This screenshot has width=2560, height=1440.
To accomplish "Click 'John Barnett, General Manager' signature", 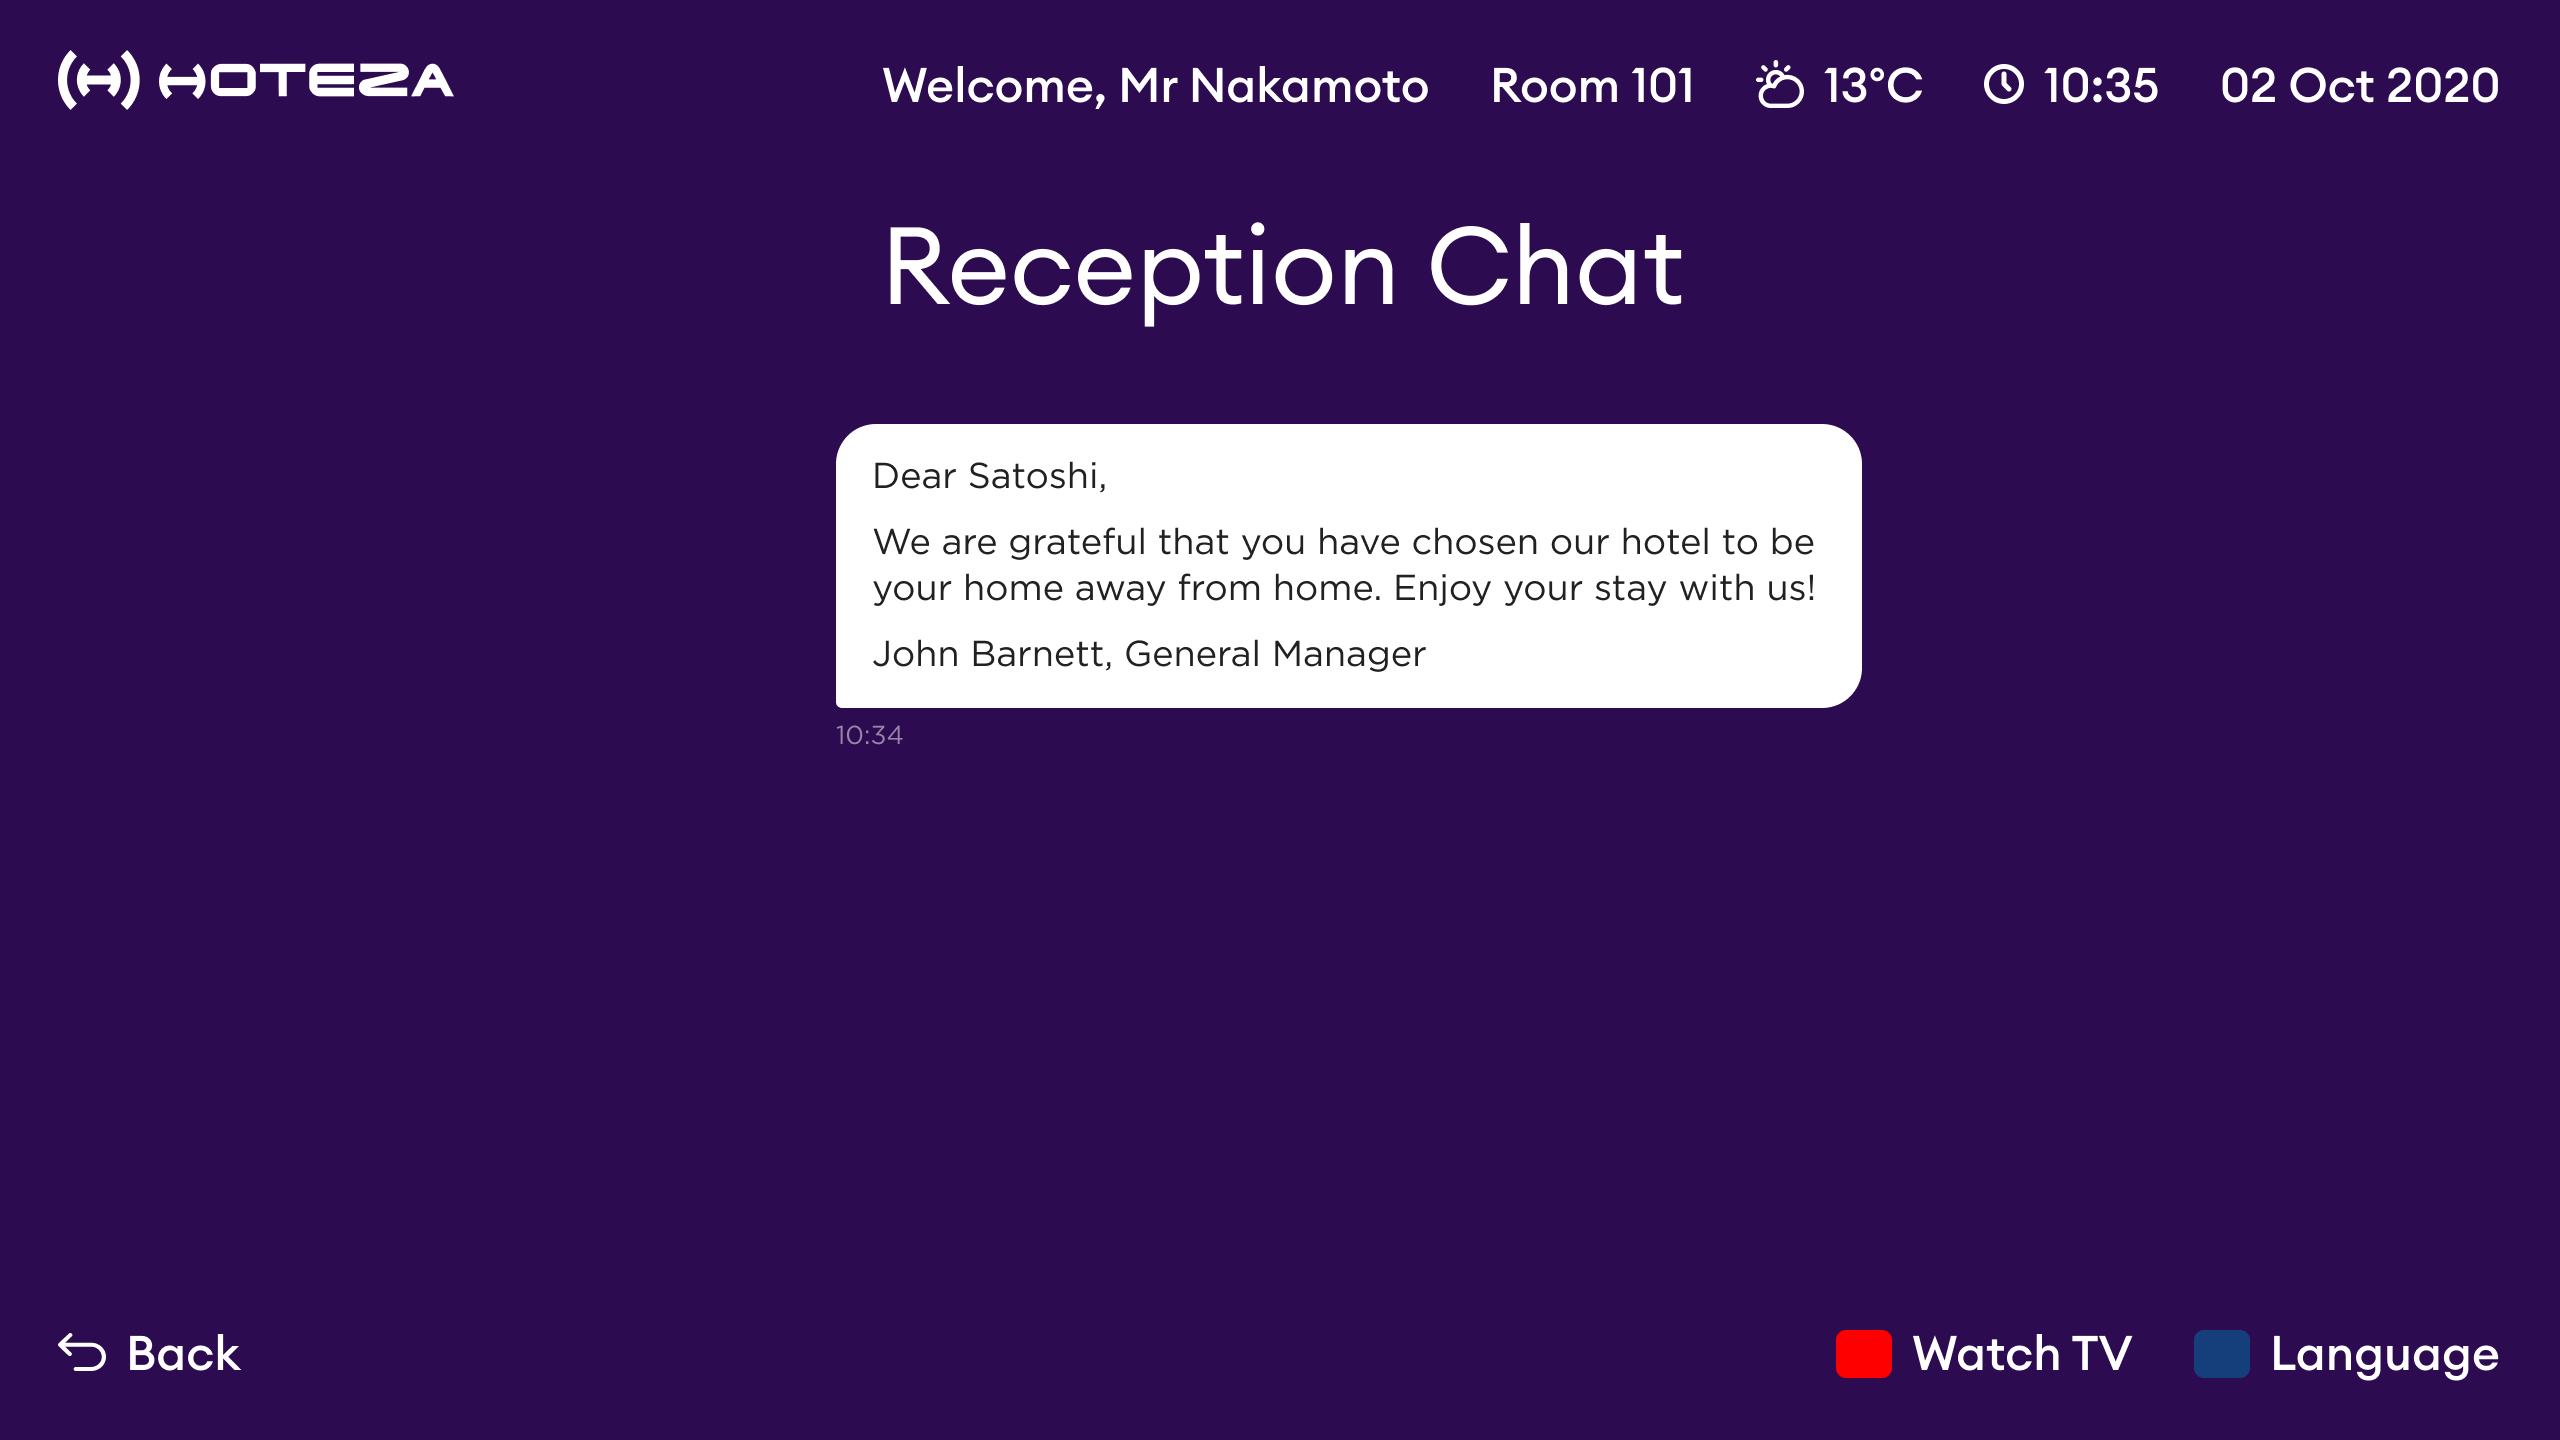I will click(1149, 654).
